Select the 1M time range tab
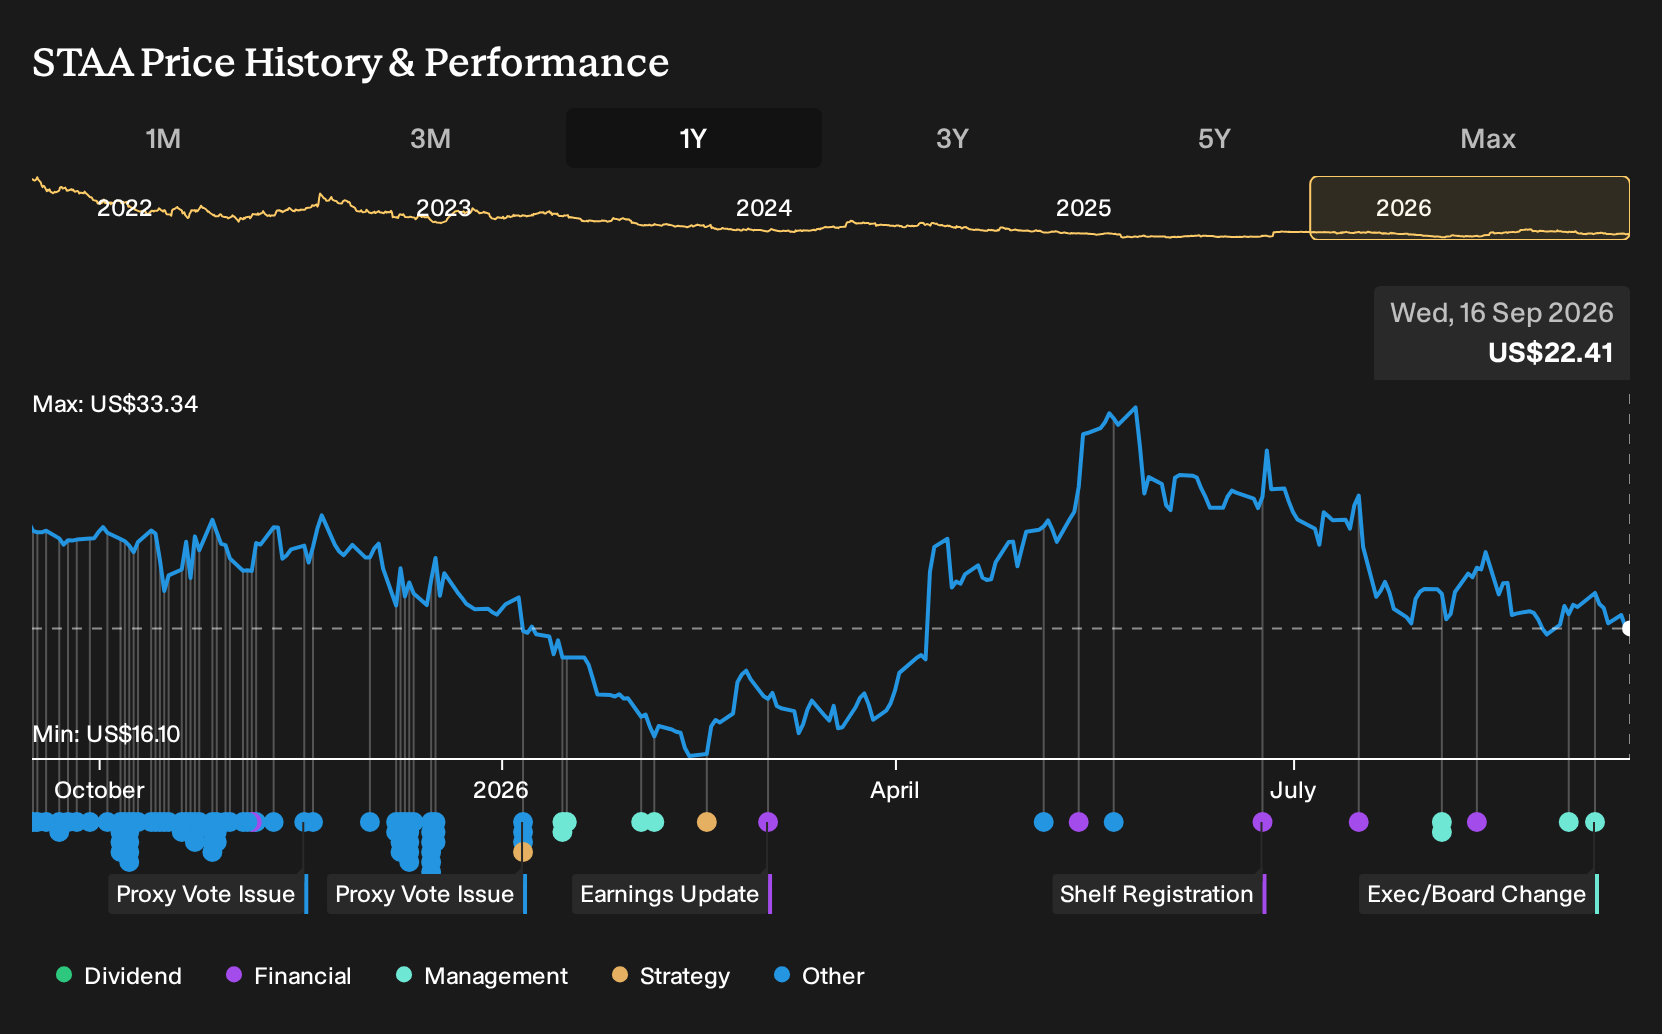Viewport: 1662px width, 1034px height. (x=163, y=138)
